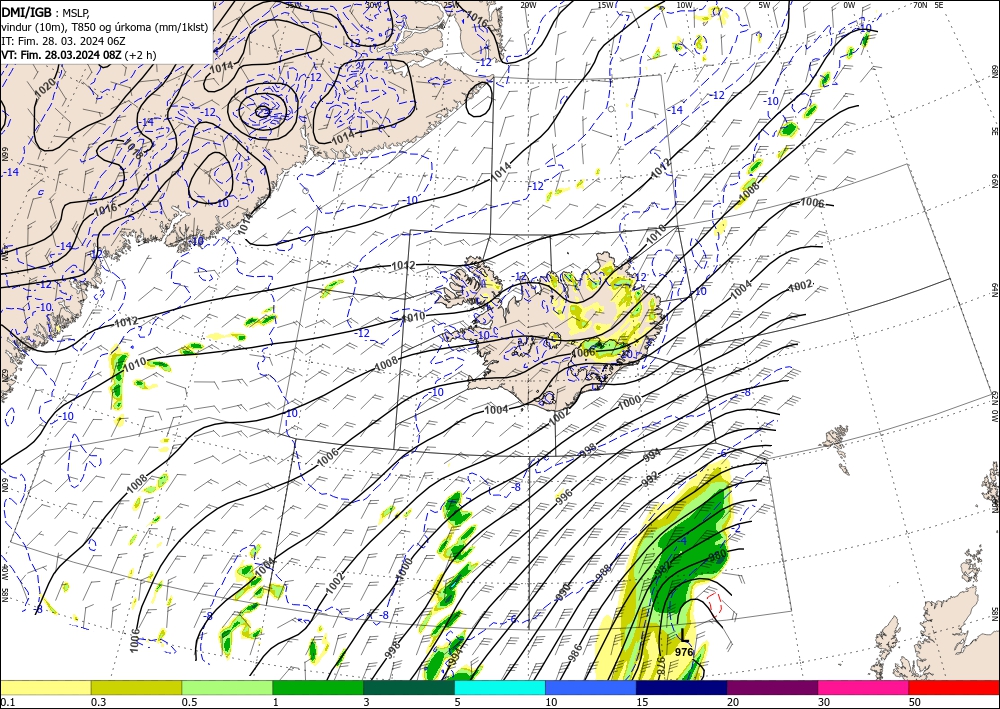Select the green 1–3 mm legend swatch
Screen dimensions: 1000x709
[318, 687]
